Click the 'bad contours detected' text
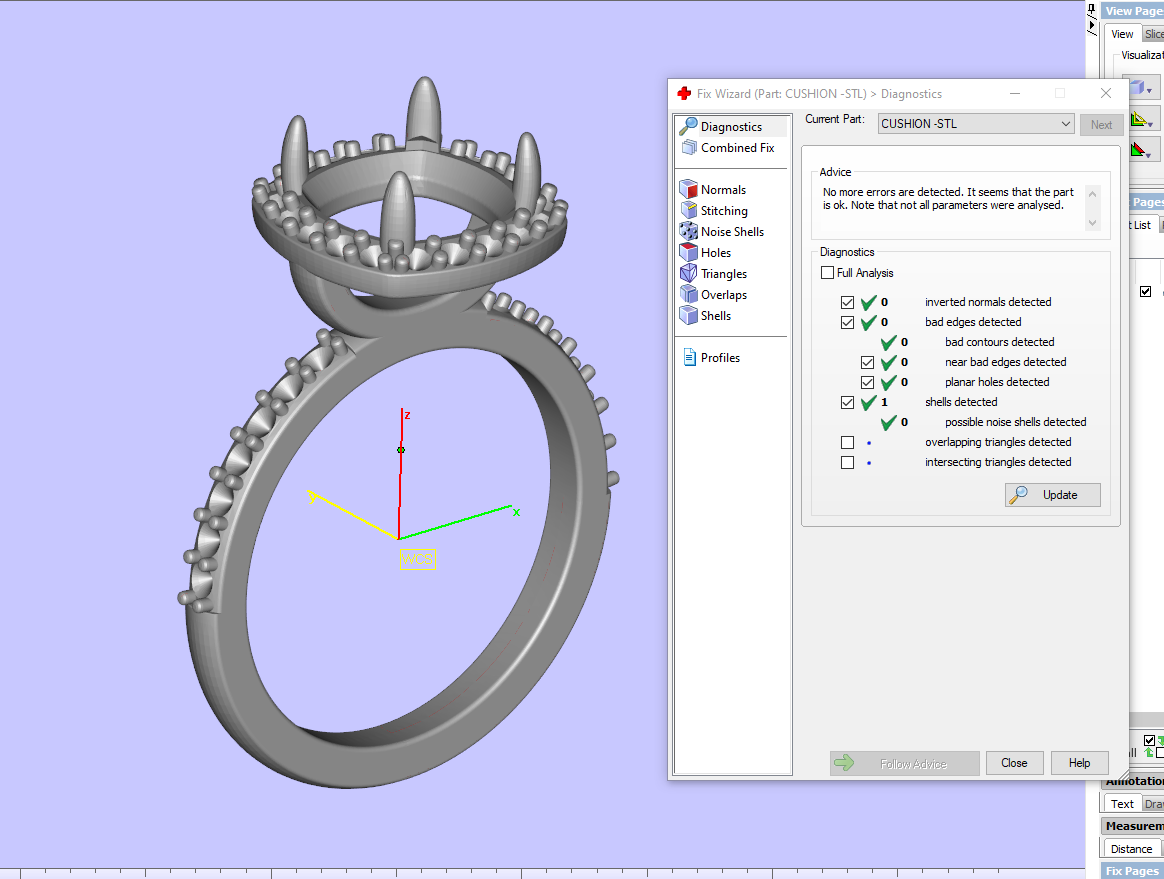Viewport: 1164px width, 879px height. click(999, 342)
